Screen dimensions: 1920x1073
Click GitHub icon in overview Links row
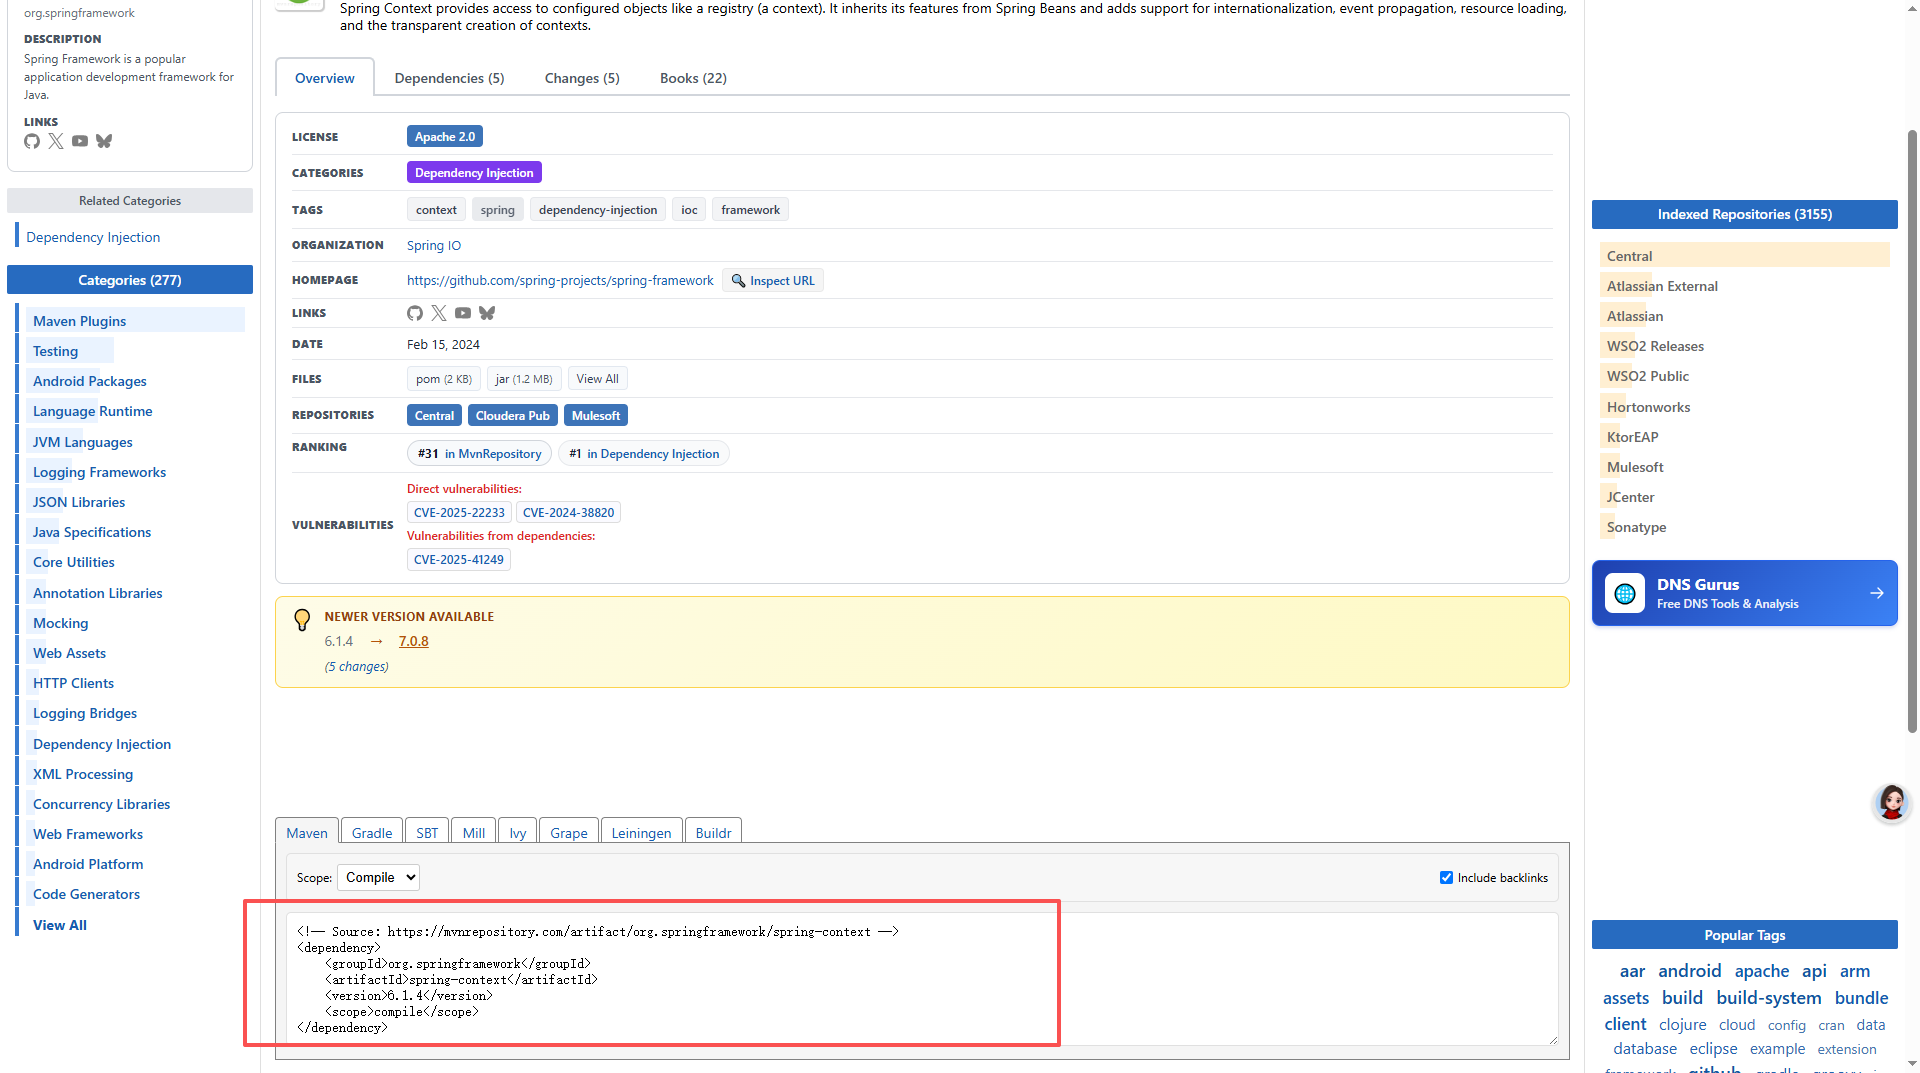pyautogui.click(x=415, y=313)
